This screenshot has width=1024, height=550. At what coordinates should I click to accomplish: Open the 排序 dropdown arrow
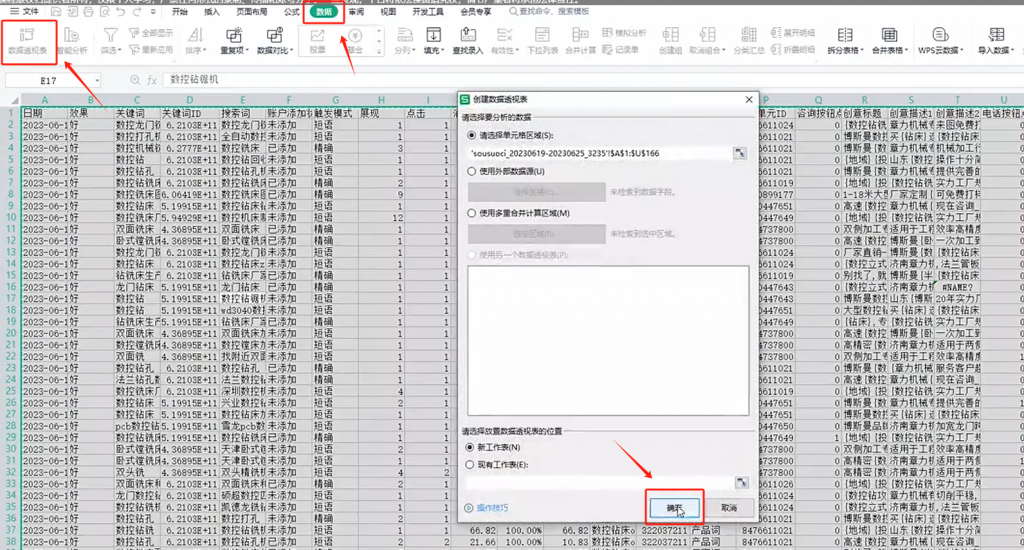pyautogui.click(x=204, y=50)
